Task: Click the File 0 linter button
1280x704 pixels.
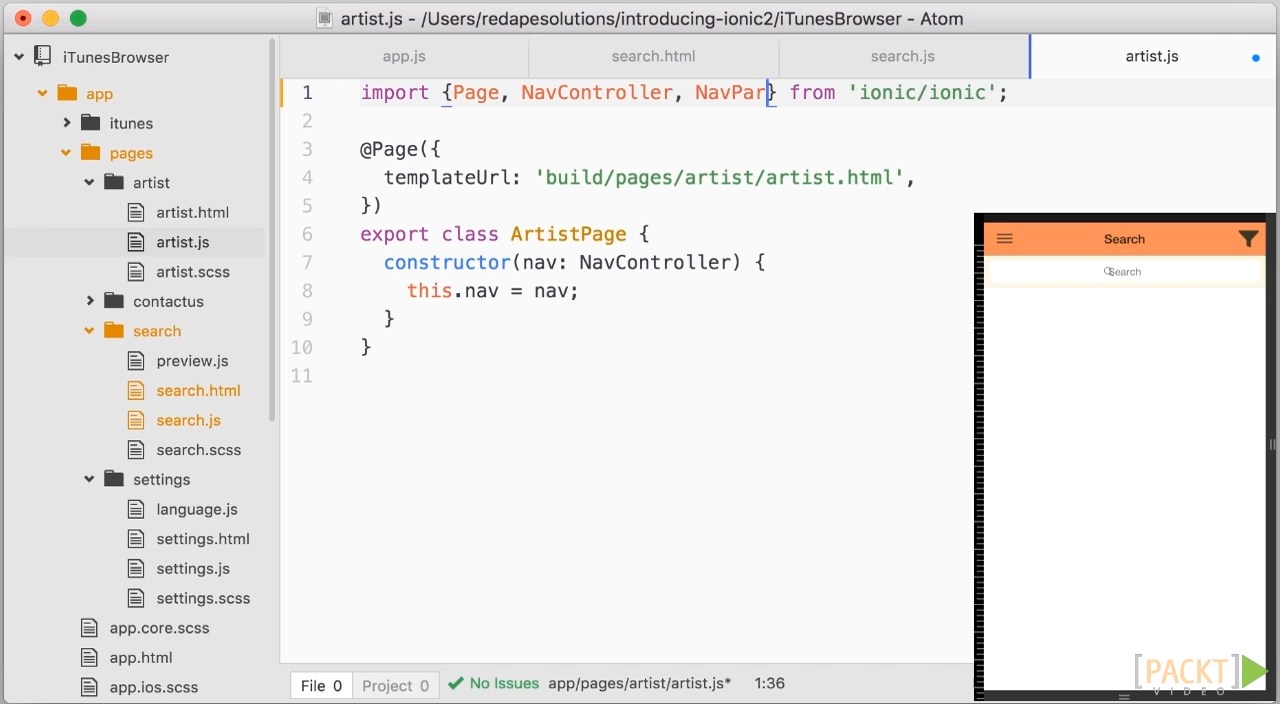Action: tap(321, 685)
